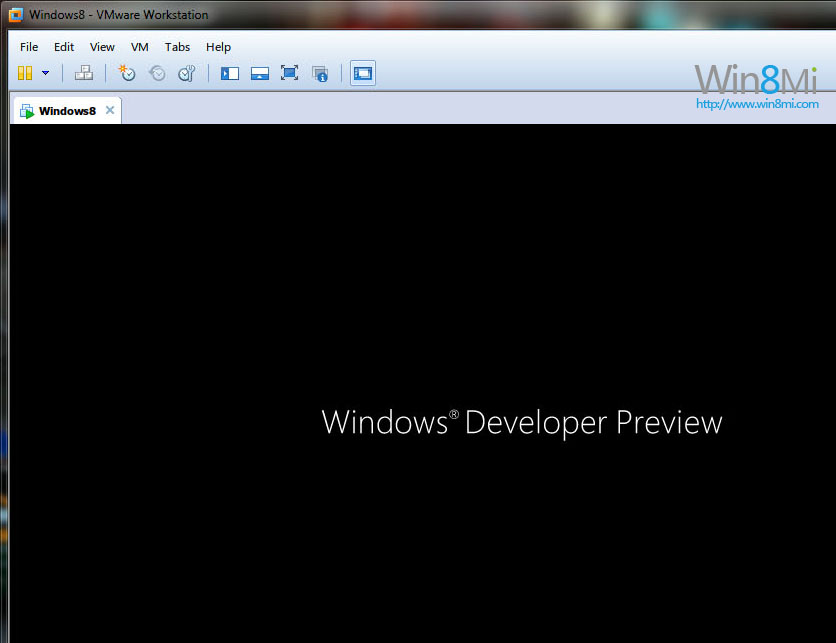Viewport: 836px width, 643px height.
Task: Click the Unity mode icon
Action: (x=320, y=73)
